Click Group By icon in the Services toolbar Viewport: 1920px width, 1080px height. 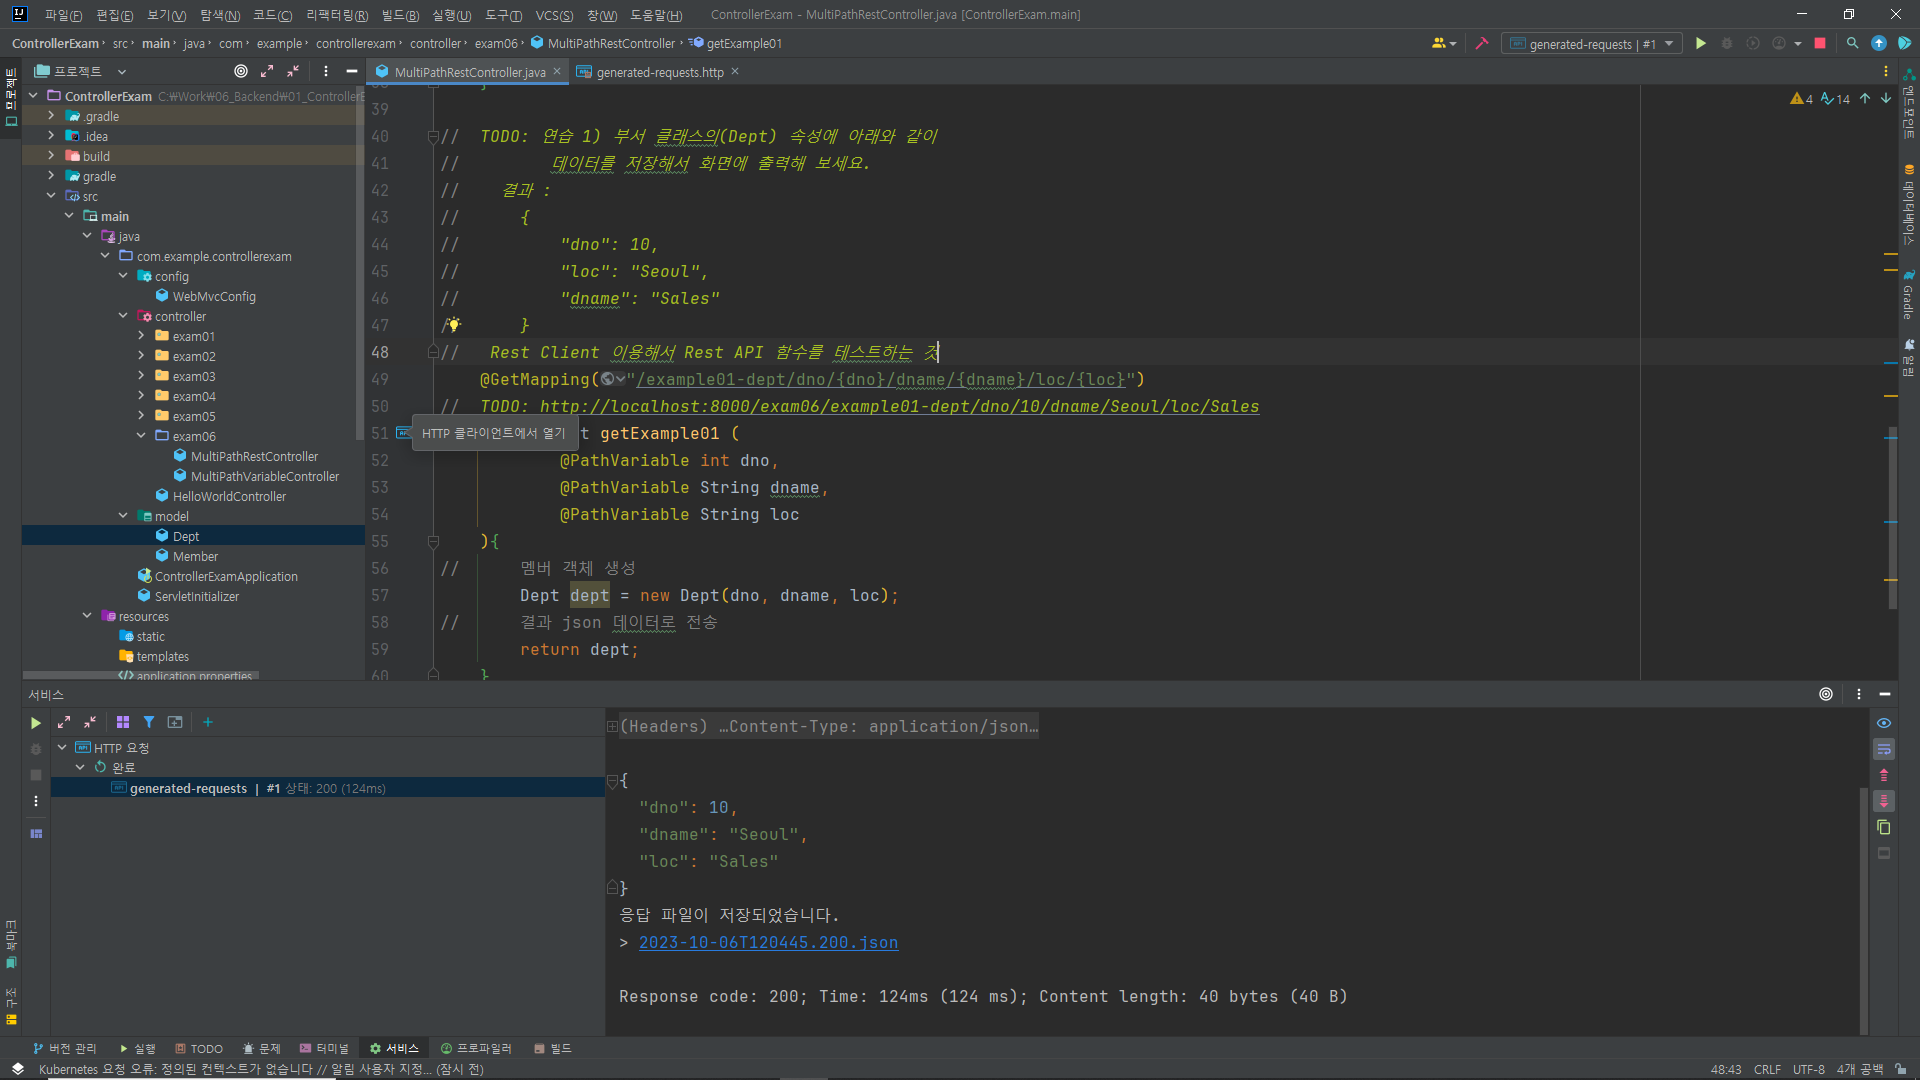point(123,722)
